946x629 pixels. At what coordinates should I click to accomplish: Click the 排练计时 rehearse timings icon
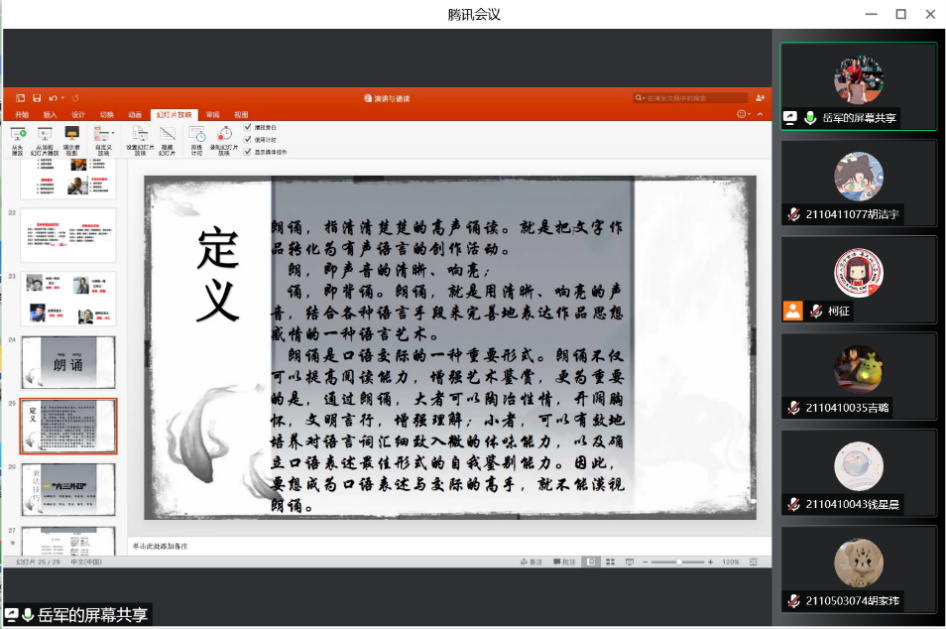[x=197, y=133]
